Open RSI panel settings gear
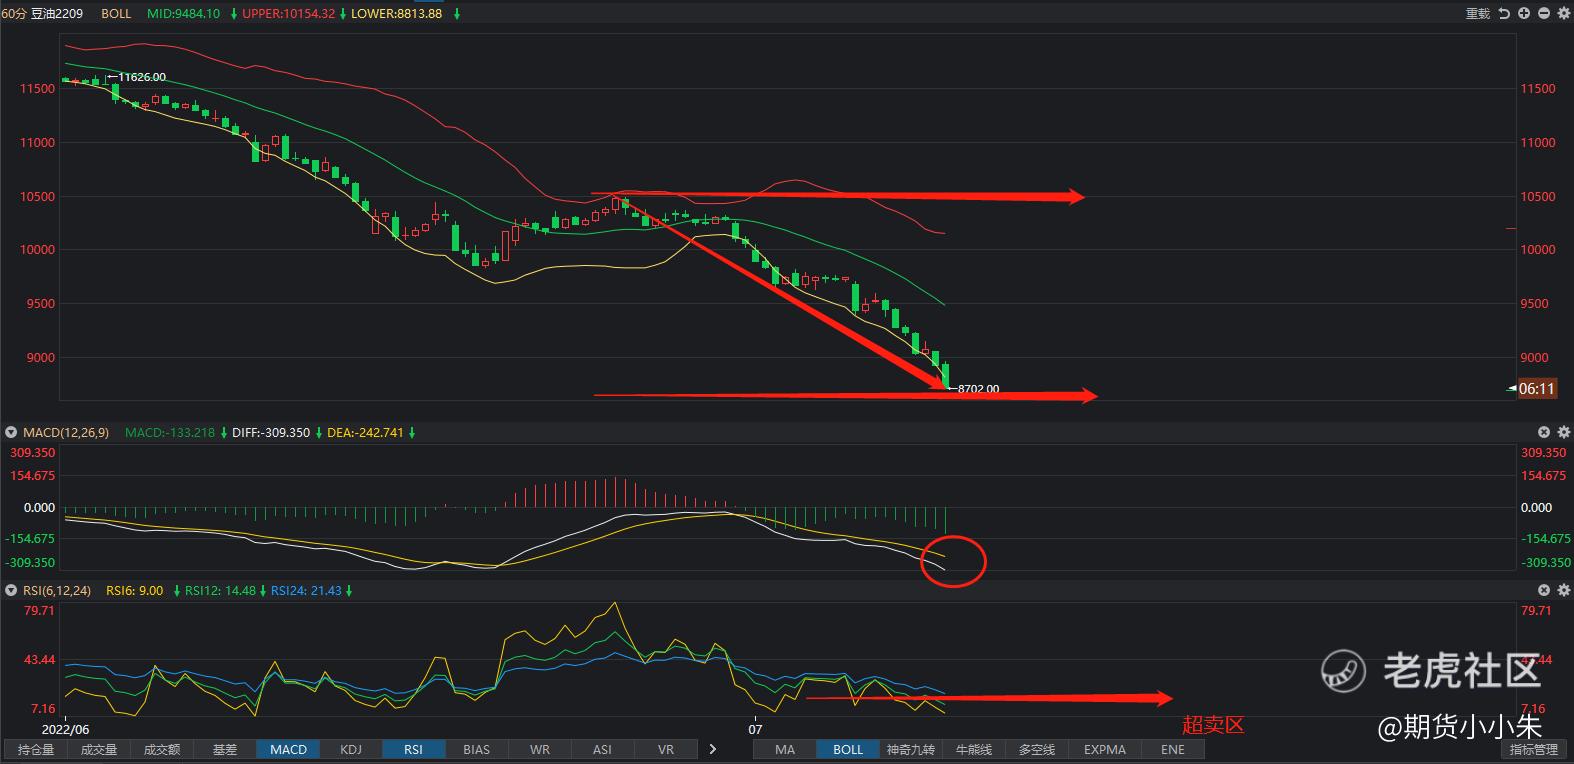Image resolution: width=1574 pixels, height=764 pixels. [x=1565, y=590]
